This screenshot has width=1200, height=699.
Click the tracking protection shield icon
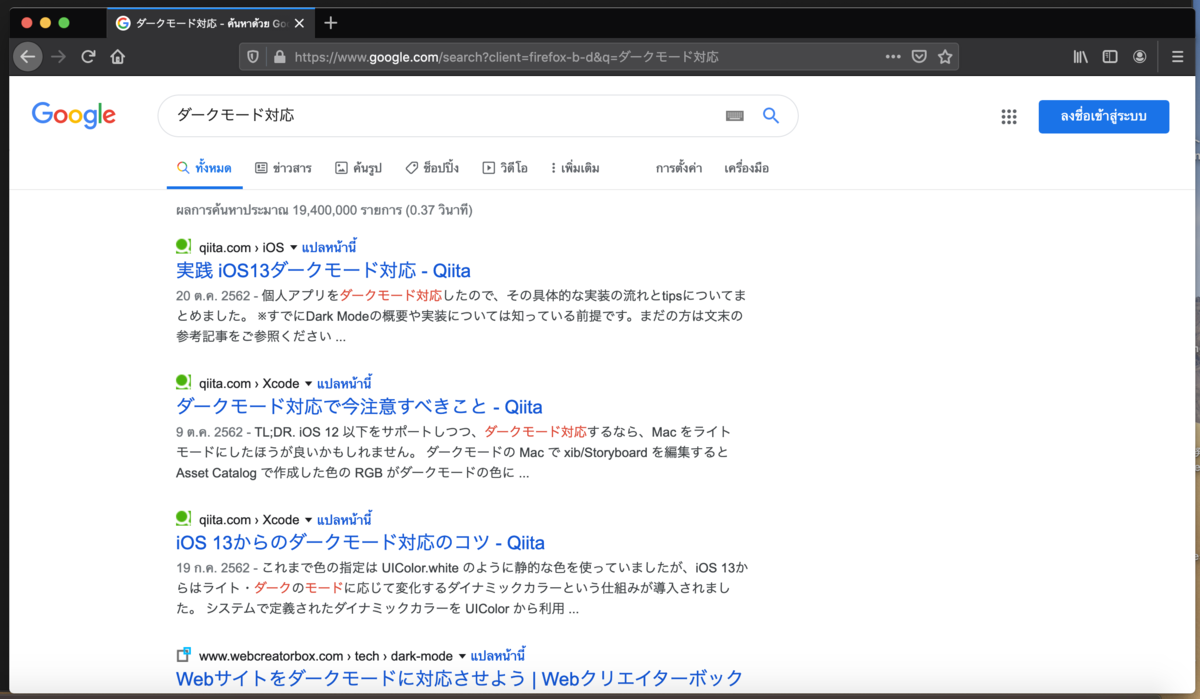(x=254, y=57)
